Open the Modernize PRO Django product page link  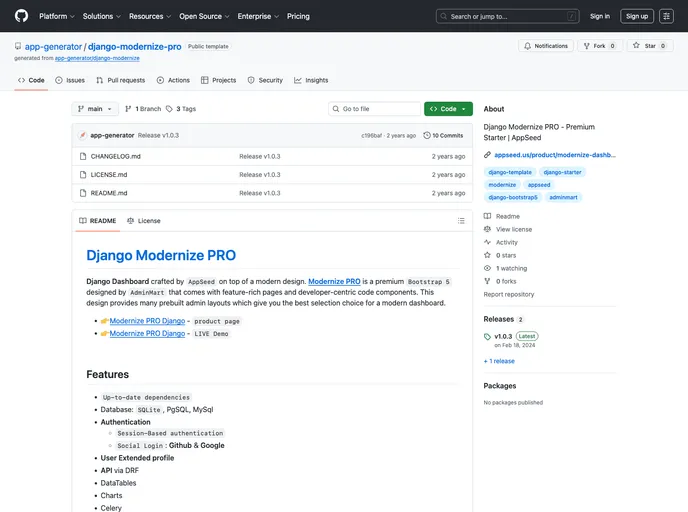(x=147, y=321)
